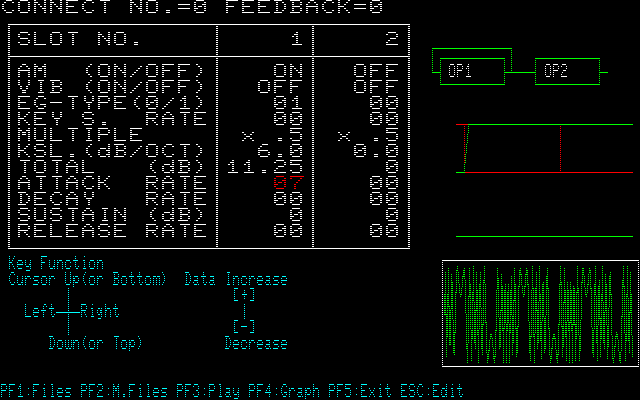
Task: Click TOTAL dB value 11.25
Action: pyautogui.click(x=264, y=167)
